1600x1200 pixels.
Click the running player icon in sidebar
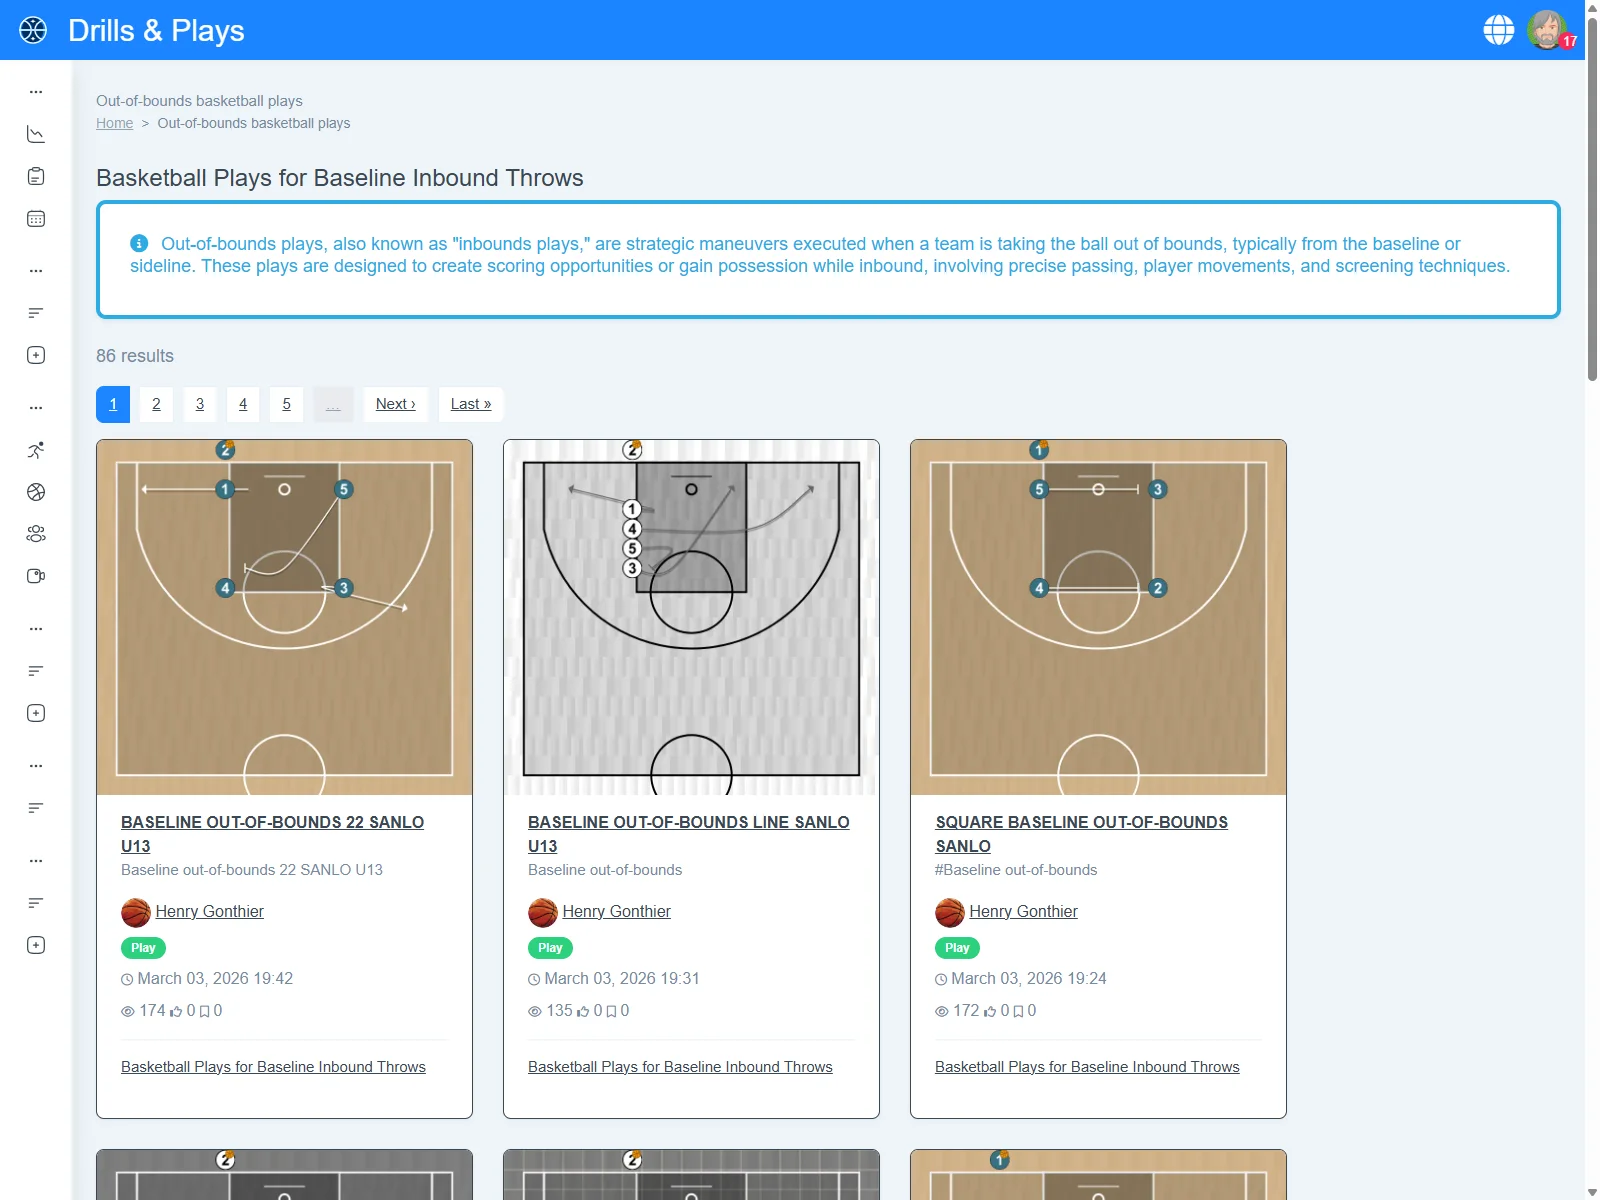pyautogui.click(x=36, y=450)
